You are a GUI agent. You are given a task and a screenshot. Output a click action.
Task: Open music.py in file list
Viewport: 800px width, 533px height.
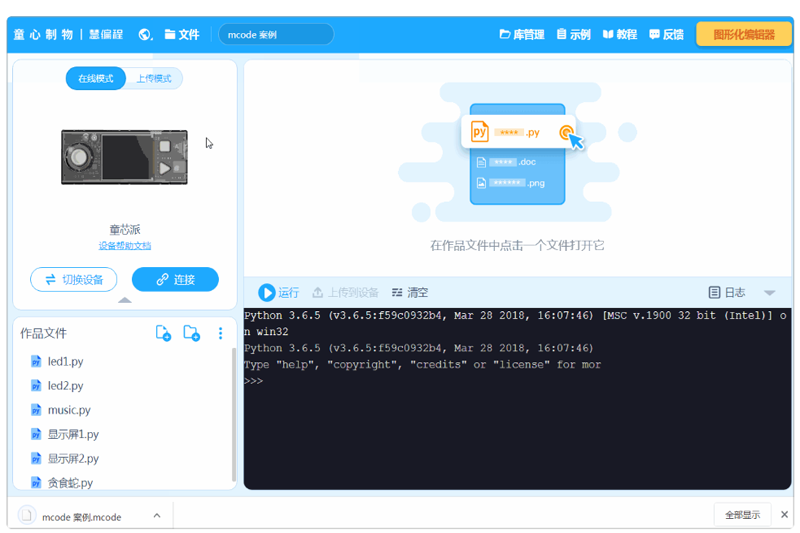[68, 410]
